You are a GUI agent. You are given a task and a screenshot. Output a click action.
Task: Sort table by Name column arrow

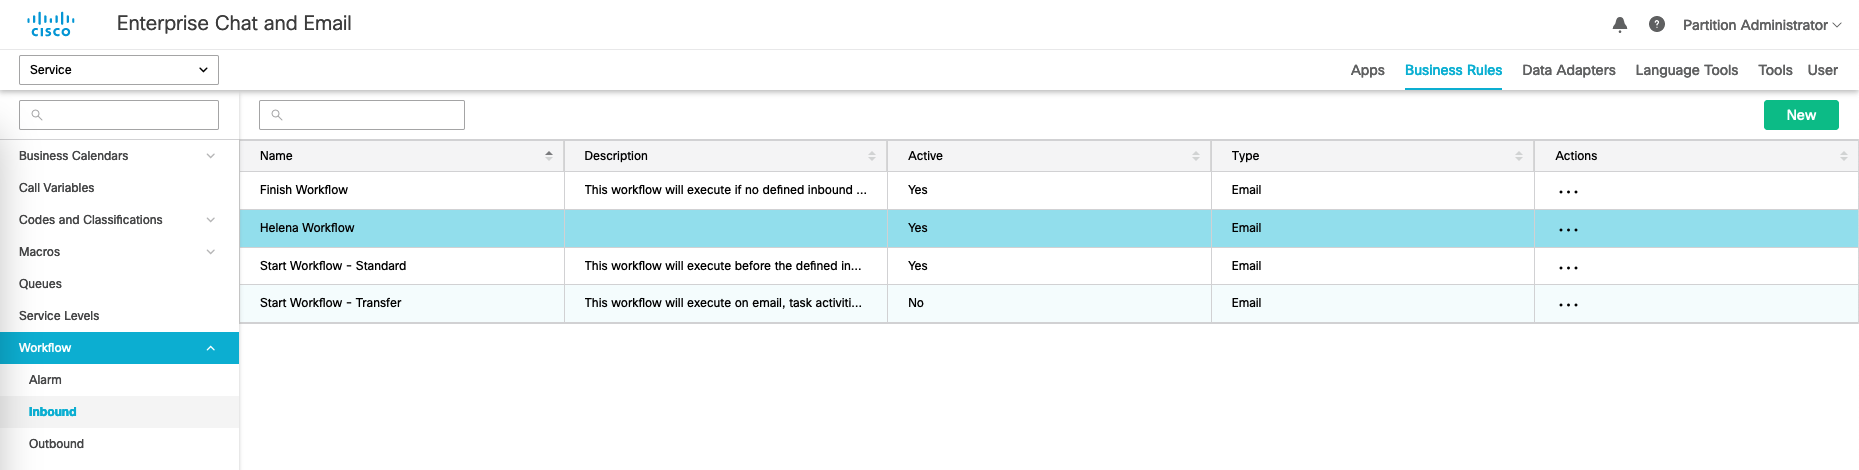(x=548, y=156)
